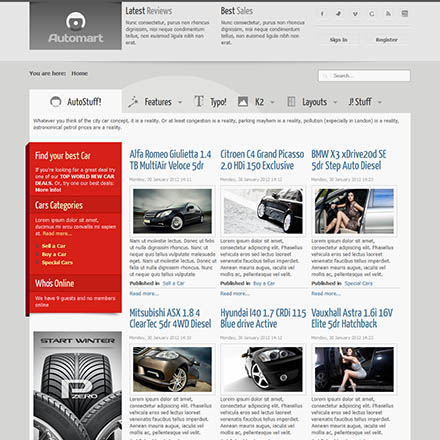440x440 pixels.
Task: Select the AutoStuff! tab
Action: tap(76, 101)
